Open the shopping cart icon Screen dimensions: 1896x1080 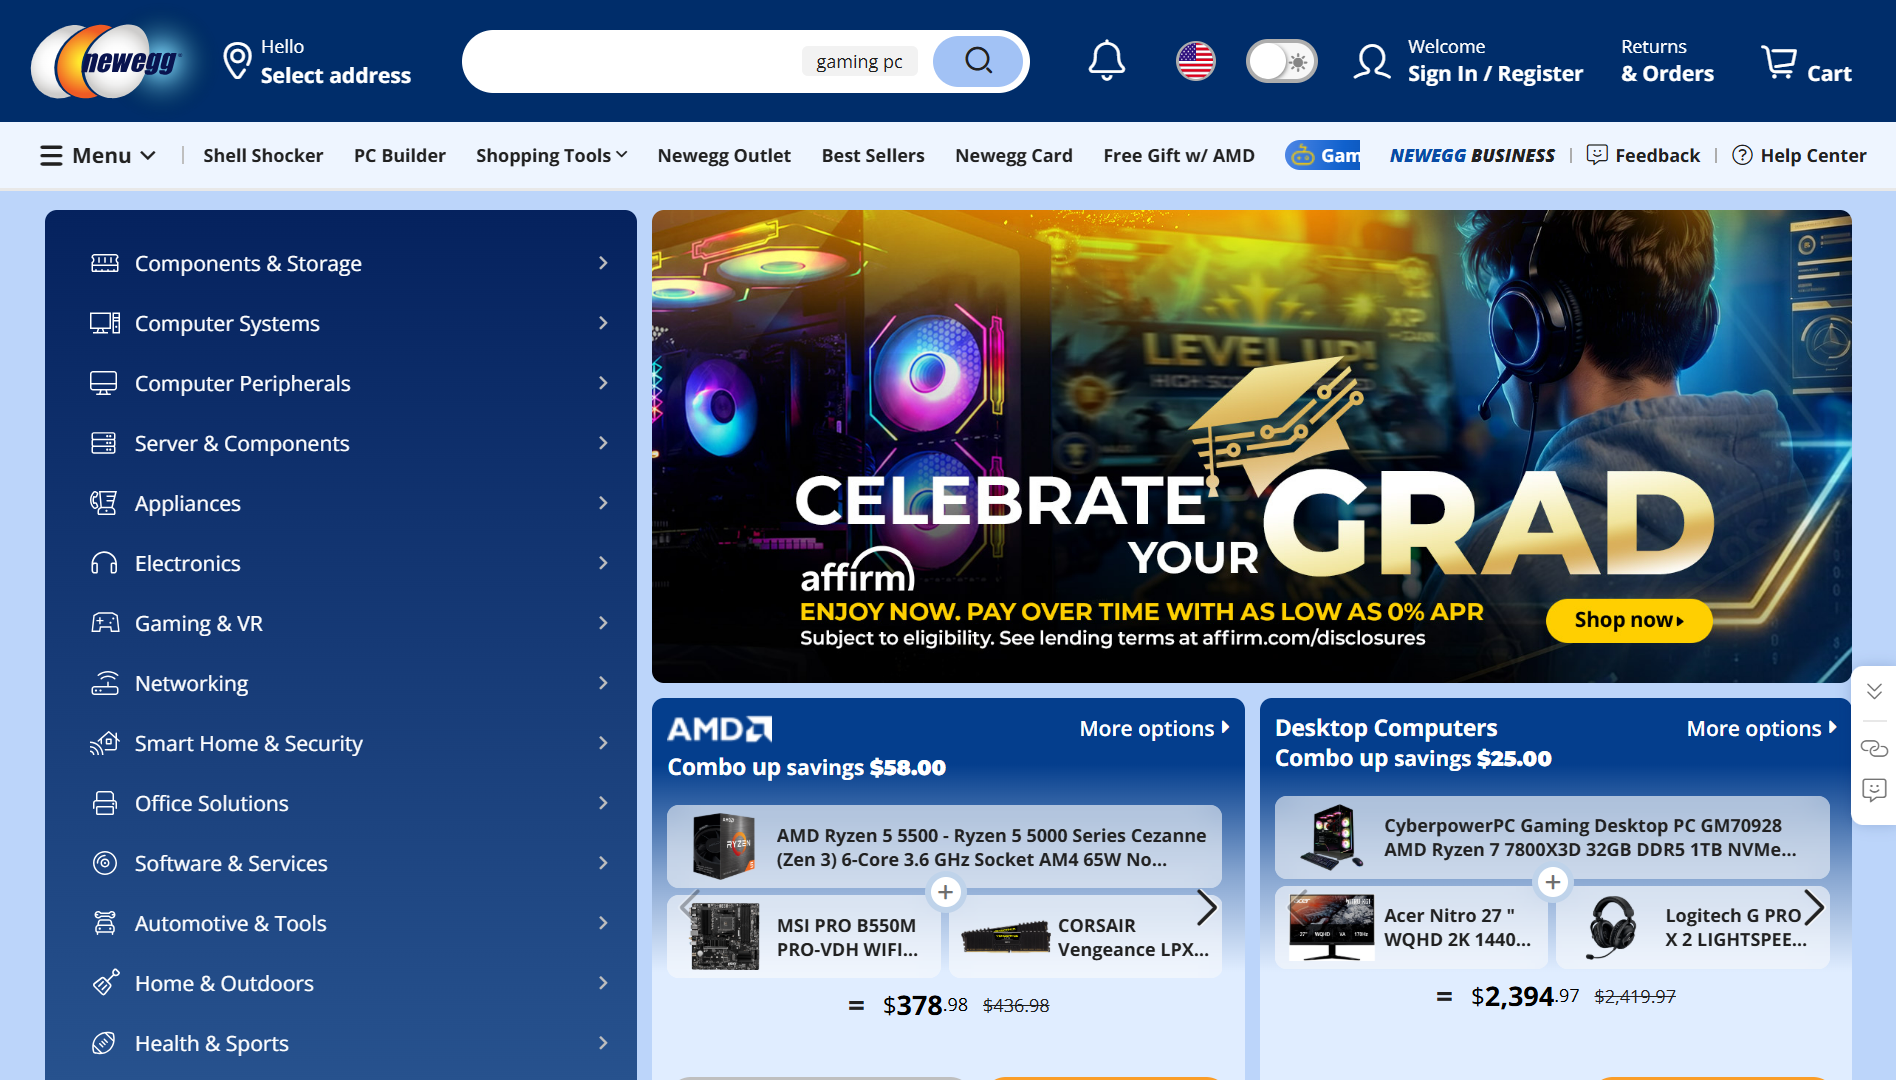1779,61
